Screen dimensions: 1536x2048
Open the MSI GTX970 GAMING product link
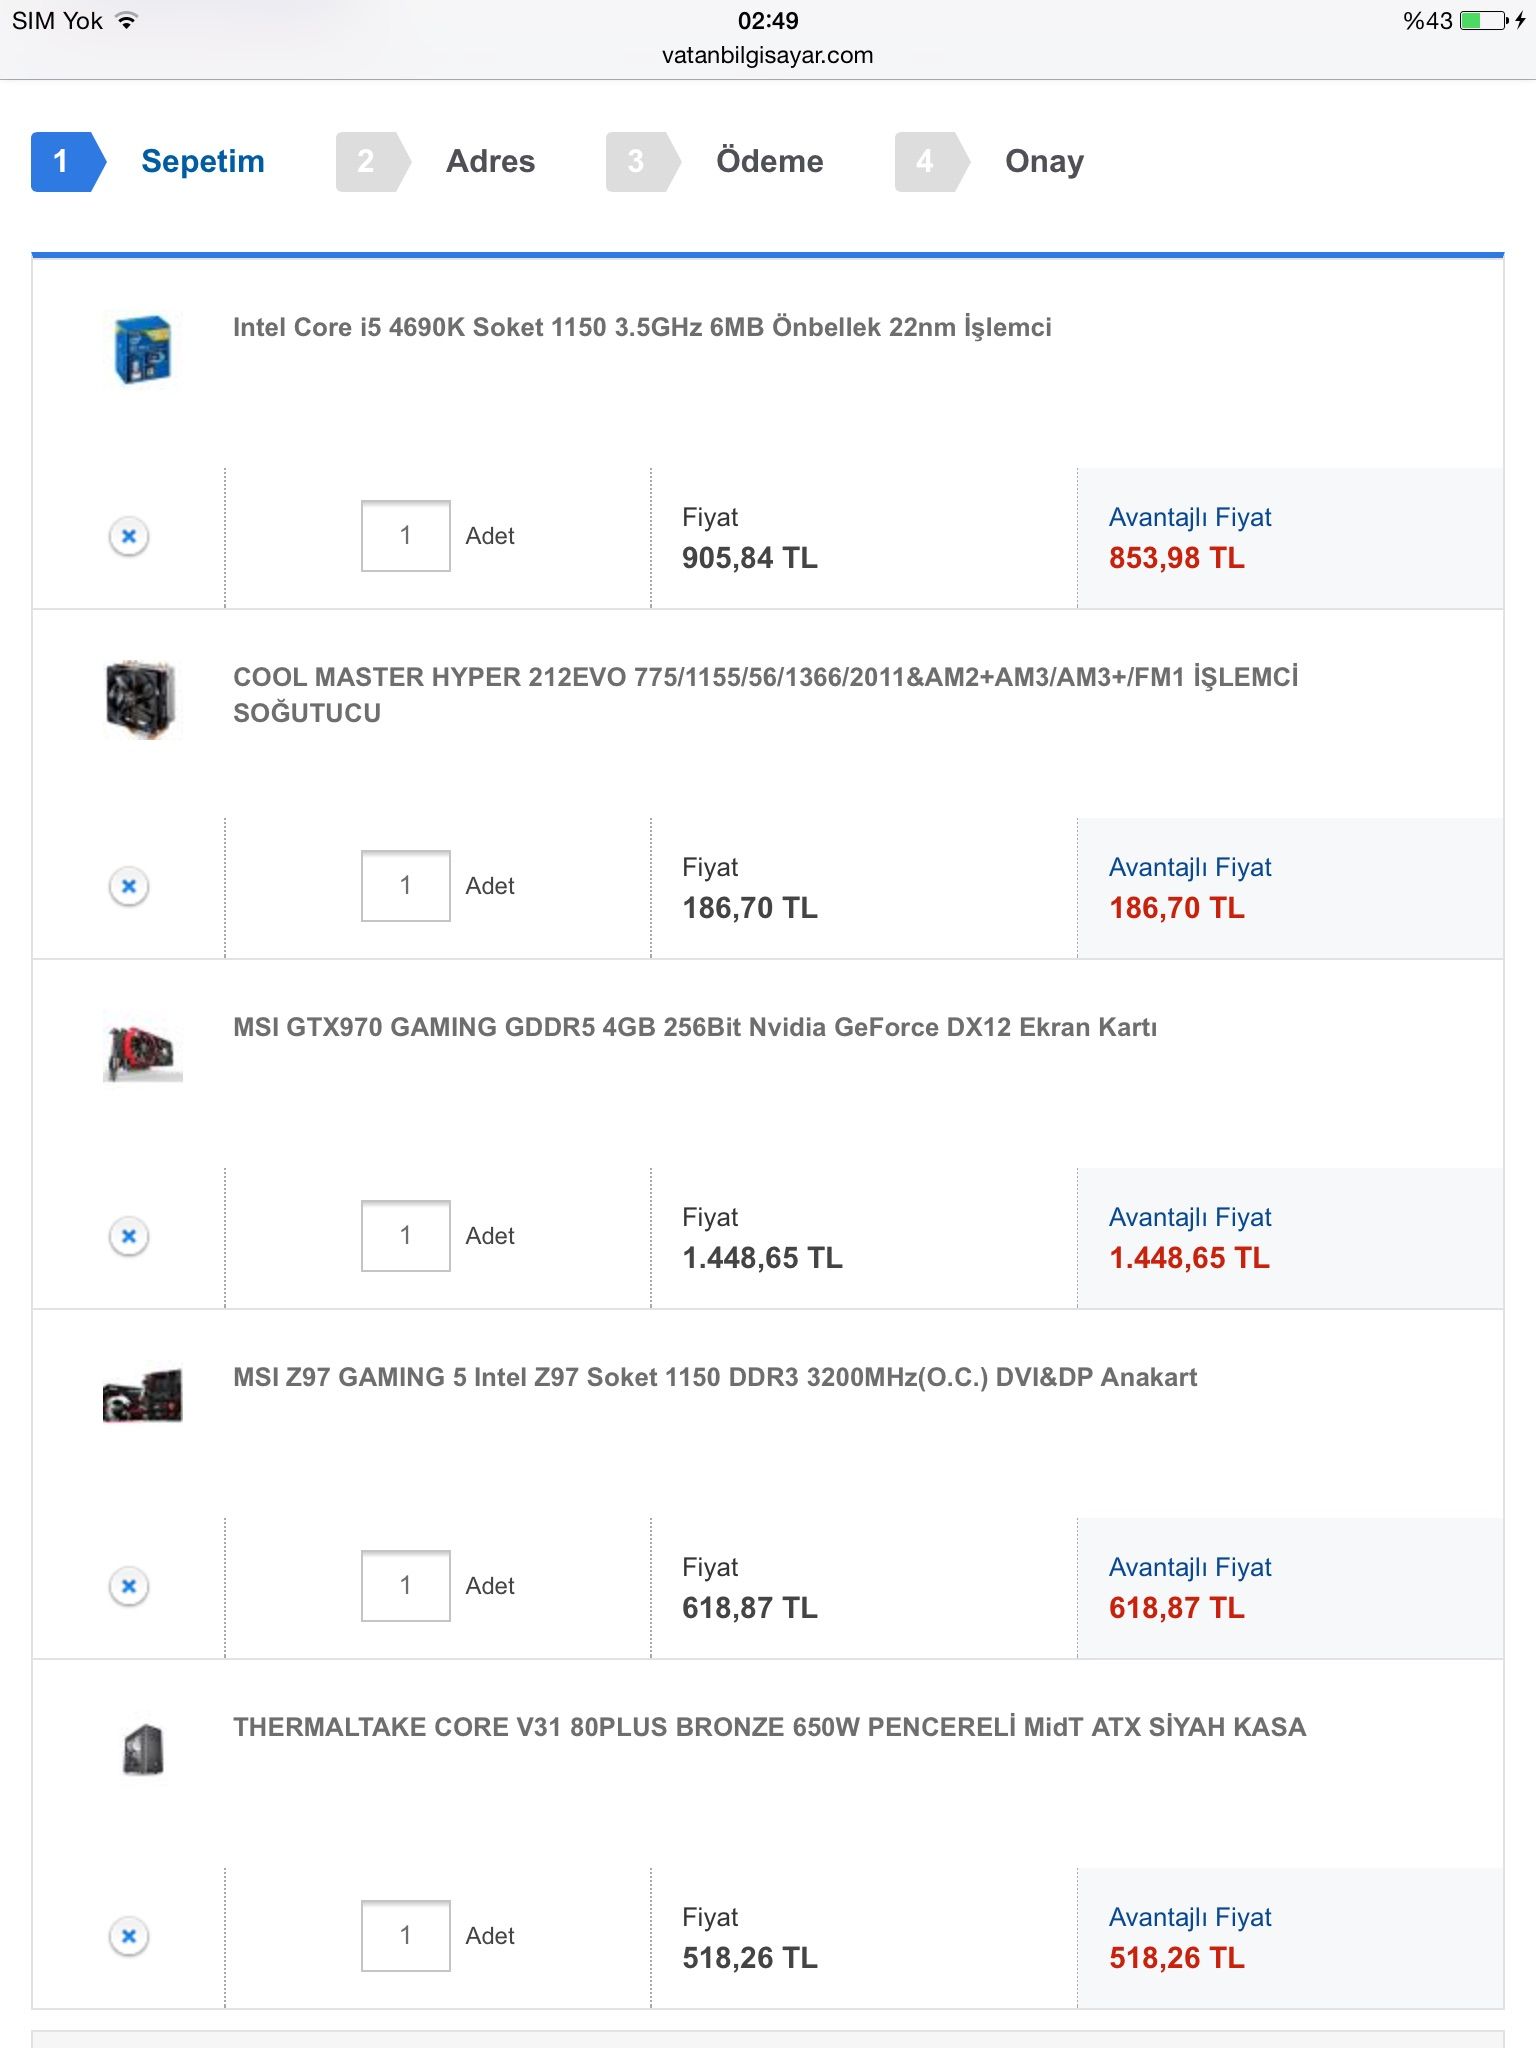coord(694,1027)
